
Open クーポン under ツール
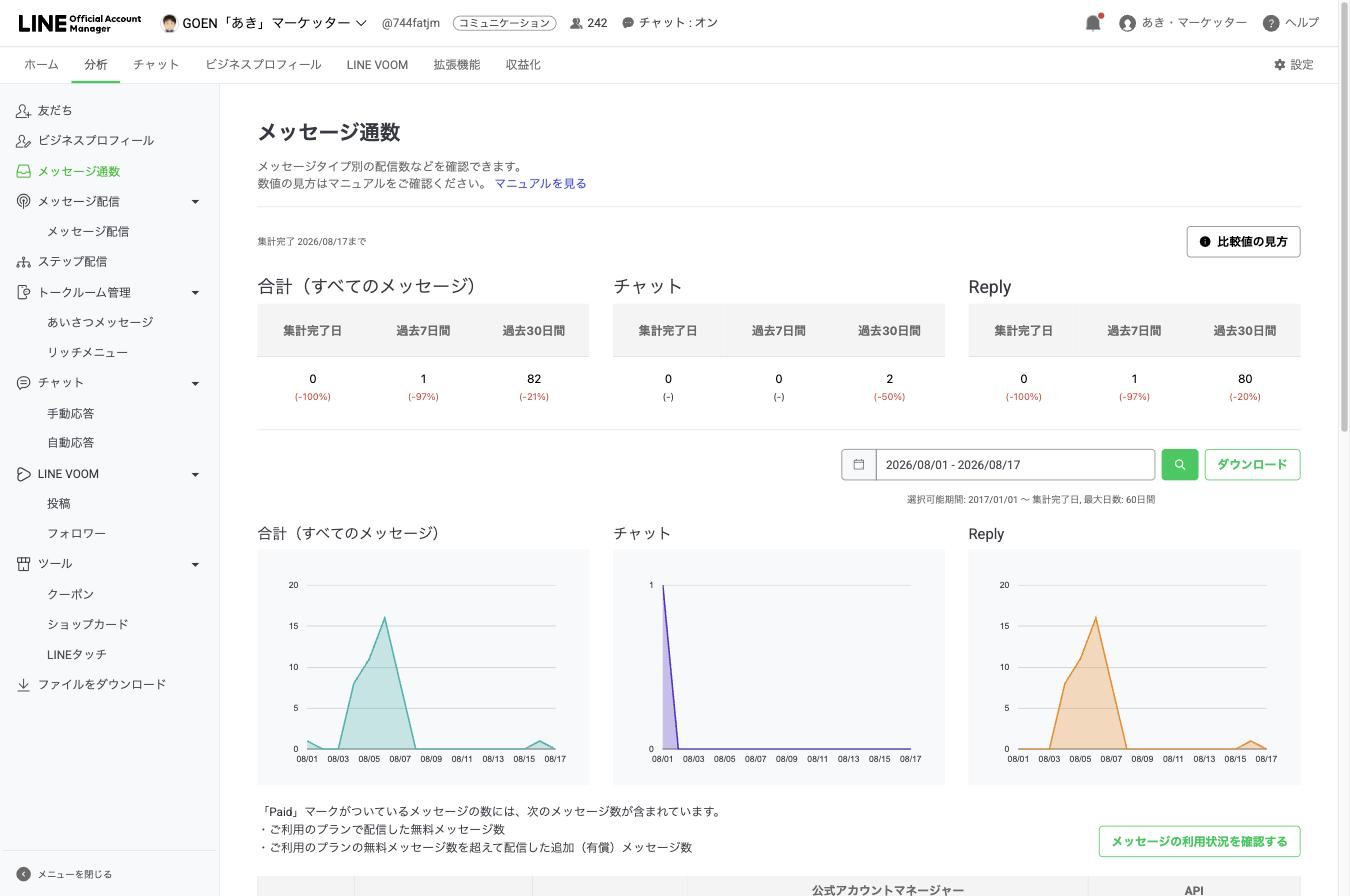(70, 594)
